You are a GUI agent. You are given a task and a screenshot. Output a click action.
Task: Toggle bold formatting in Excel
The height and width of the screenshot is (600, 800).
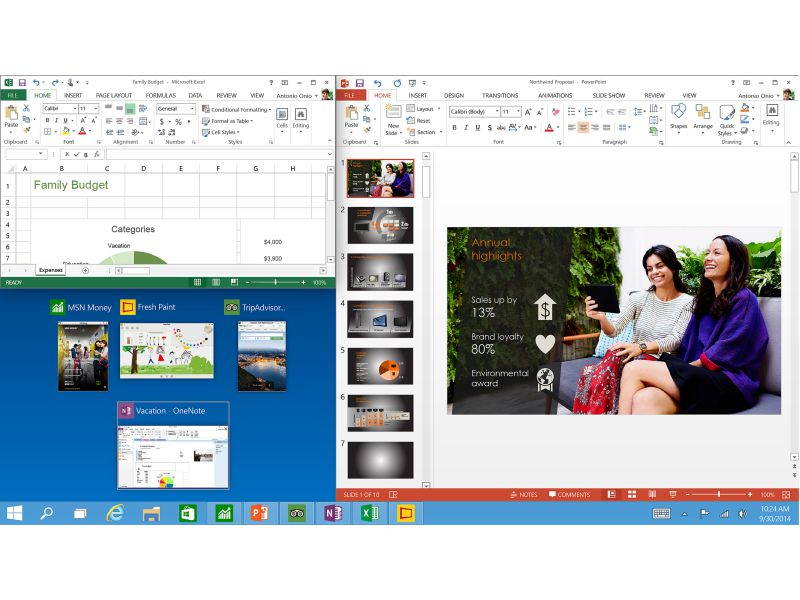(x=47, y=119)
